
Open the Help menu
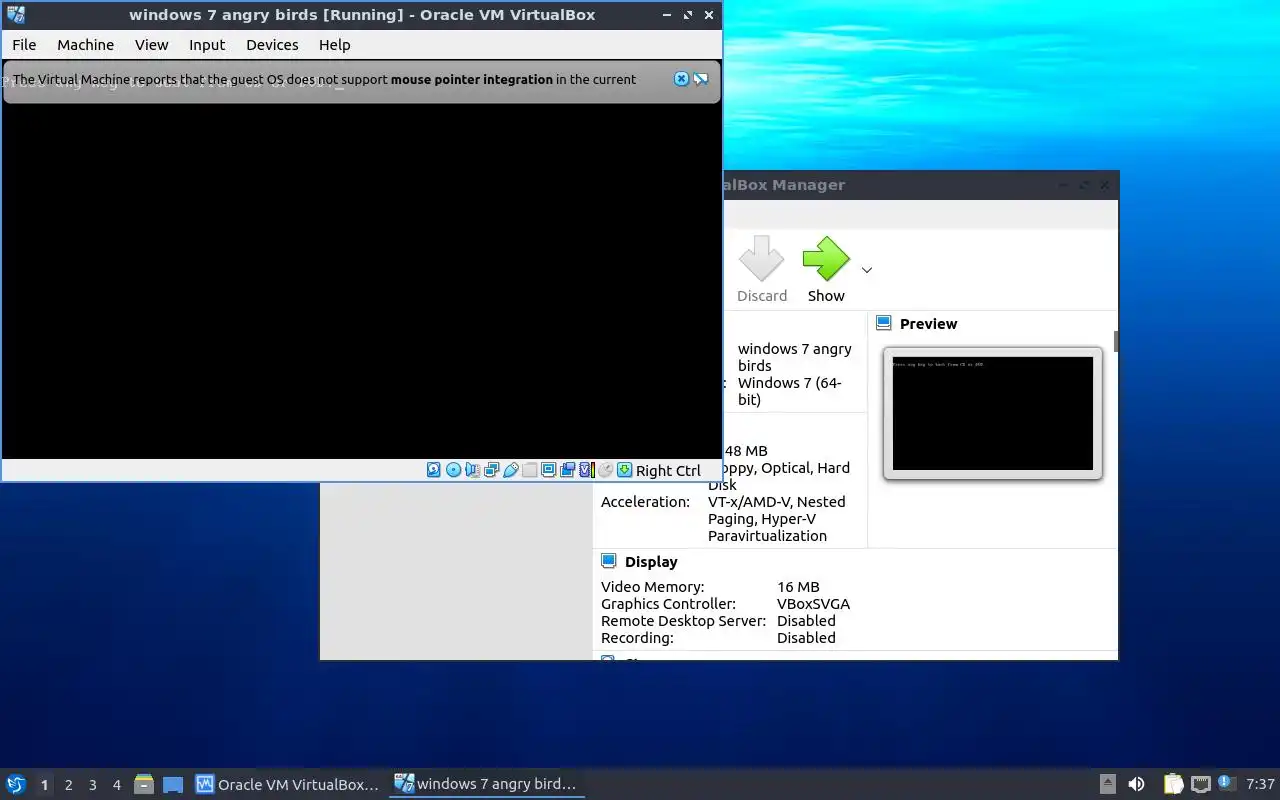(334, 45)
